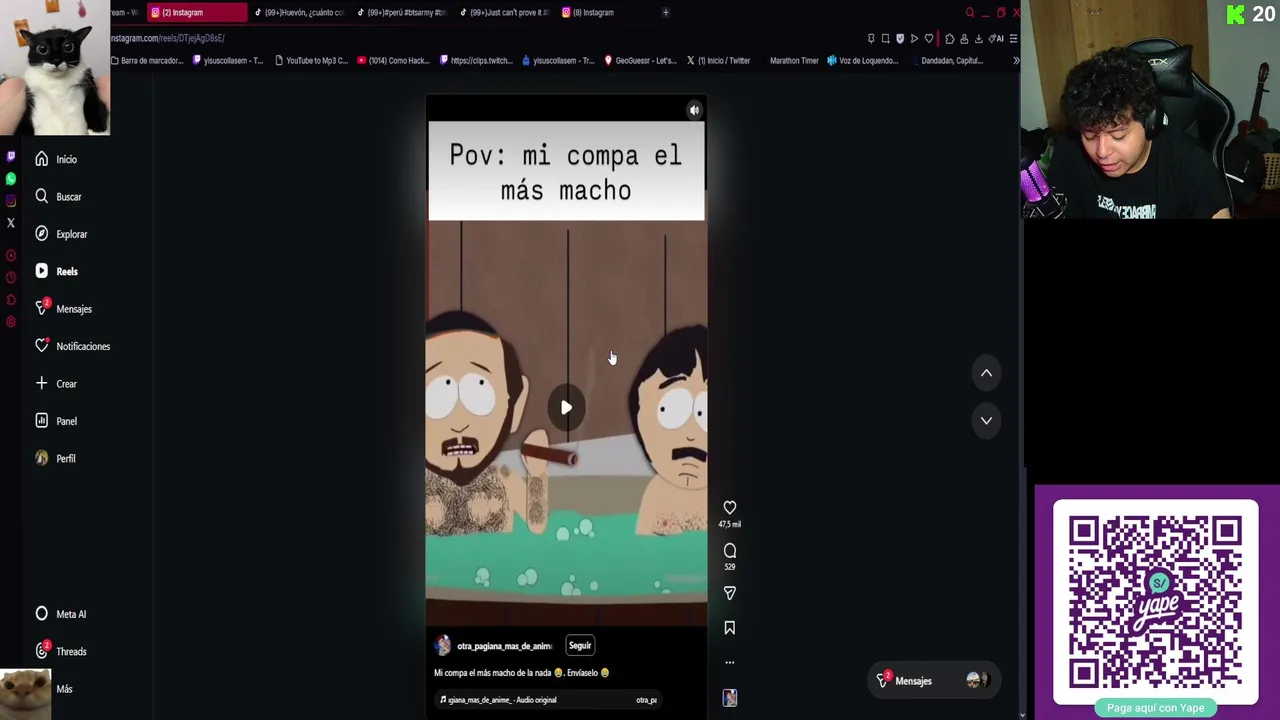Screen dimensions: 1280x720
Task: Open Meta AI from sidebar
Action: coord(61,614)
